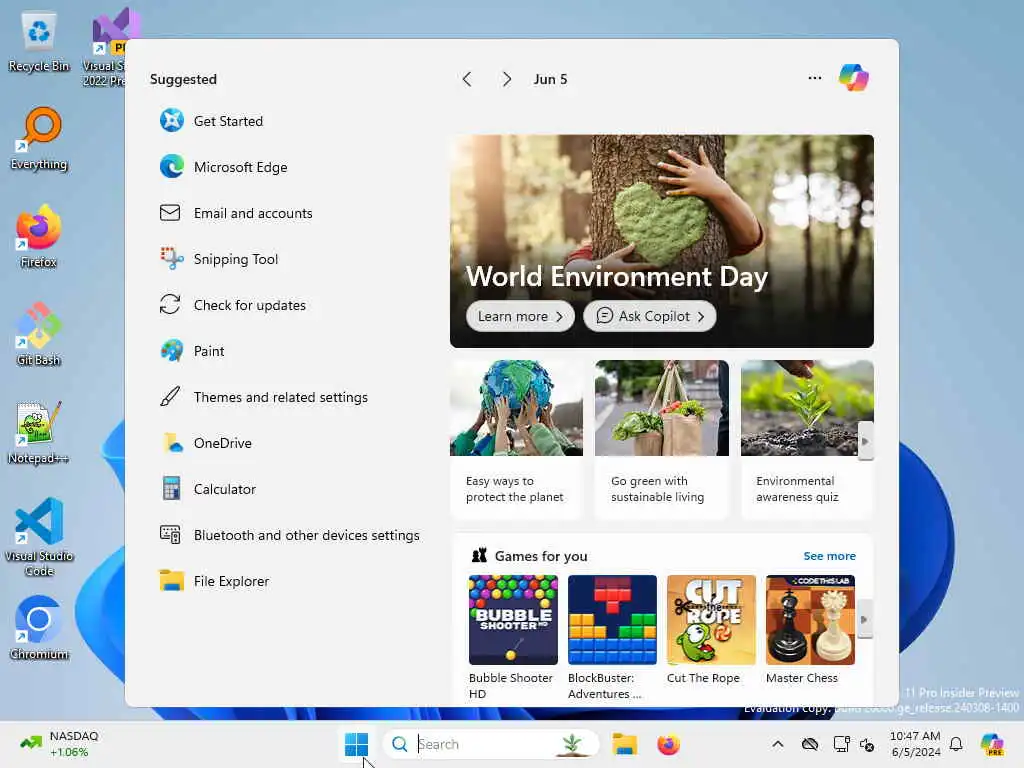The width and height of the screenshot is (1024, 768).
Task: Click into the taskbar Search box
Action: (490, 744)
